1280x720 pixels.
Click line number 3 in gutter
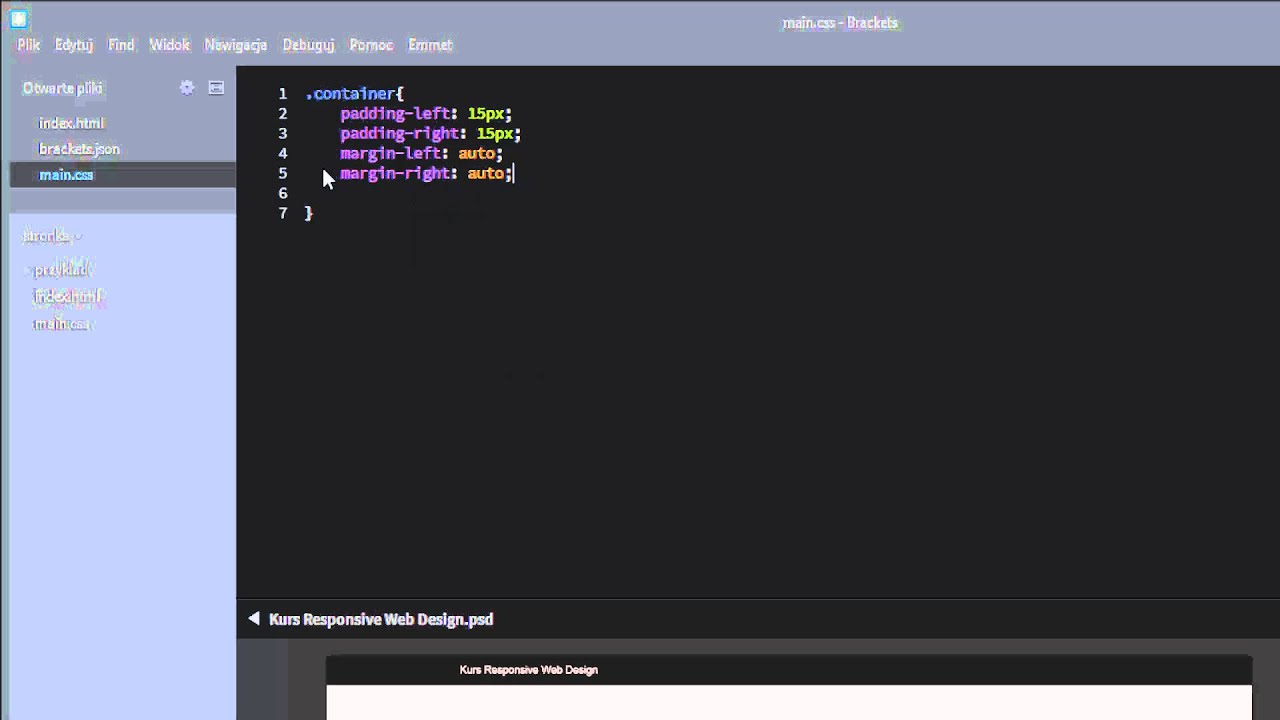[283, 133]
